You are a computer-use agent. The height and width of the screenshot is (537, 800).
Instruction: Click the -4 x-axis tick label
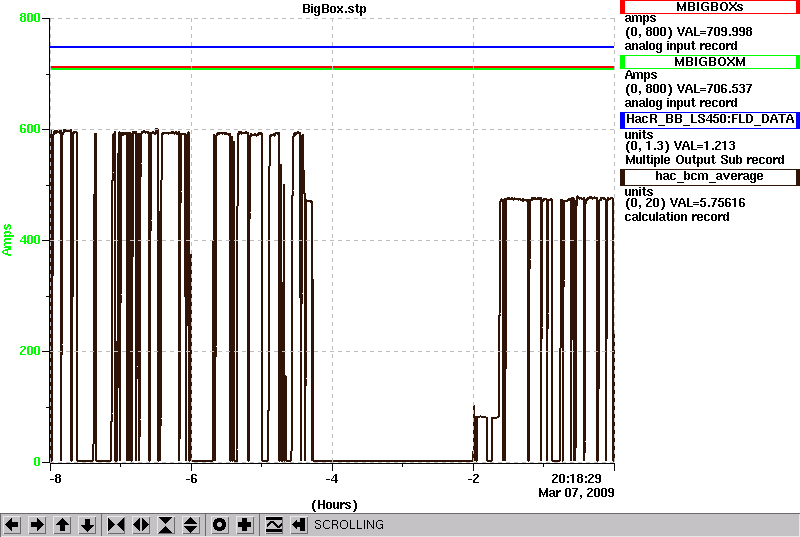[x=332, y=479]
